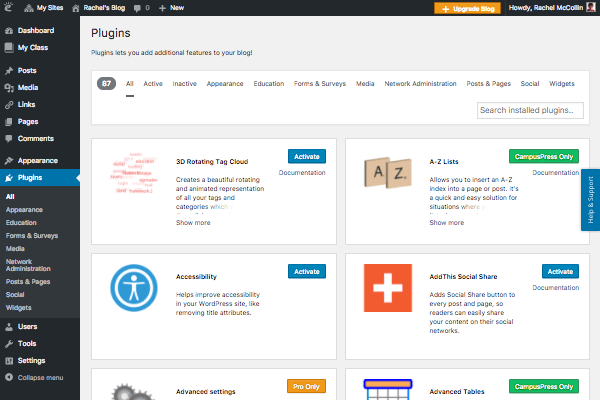Filter by Network Administration tab
Screen dimensions: 600x400
[420, 84]
